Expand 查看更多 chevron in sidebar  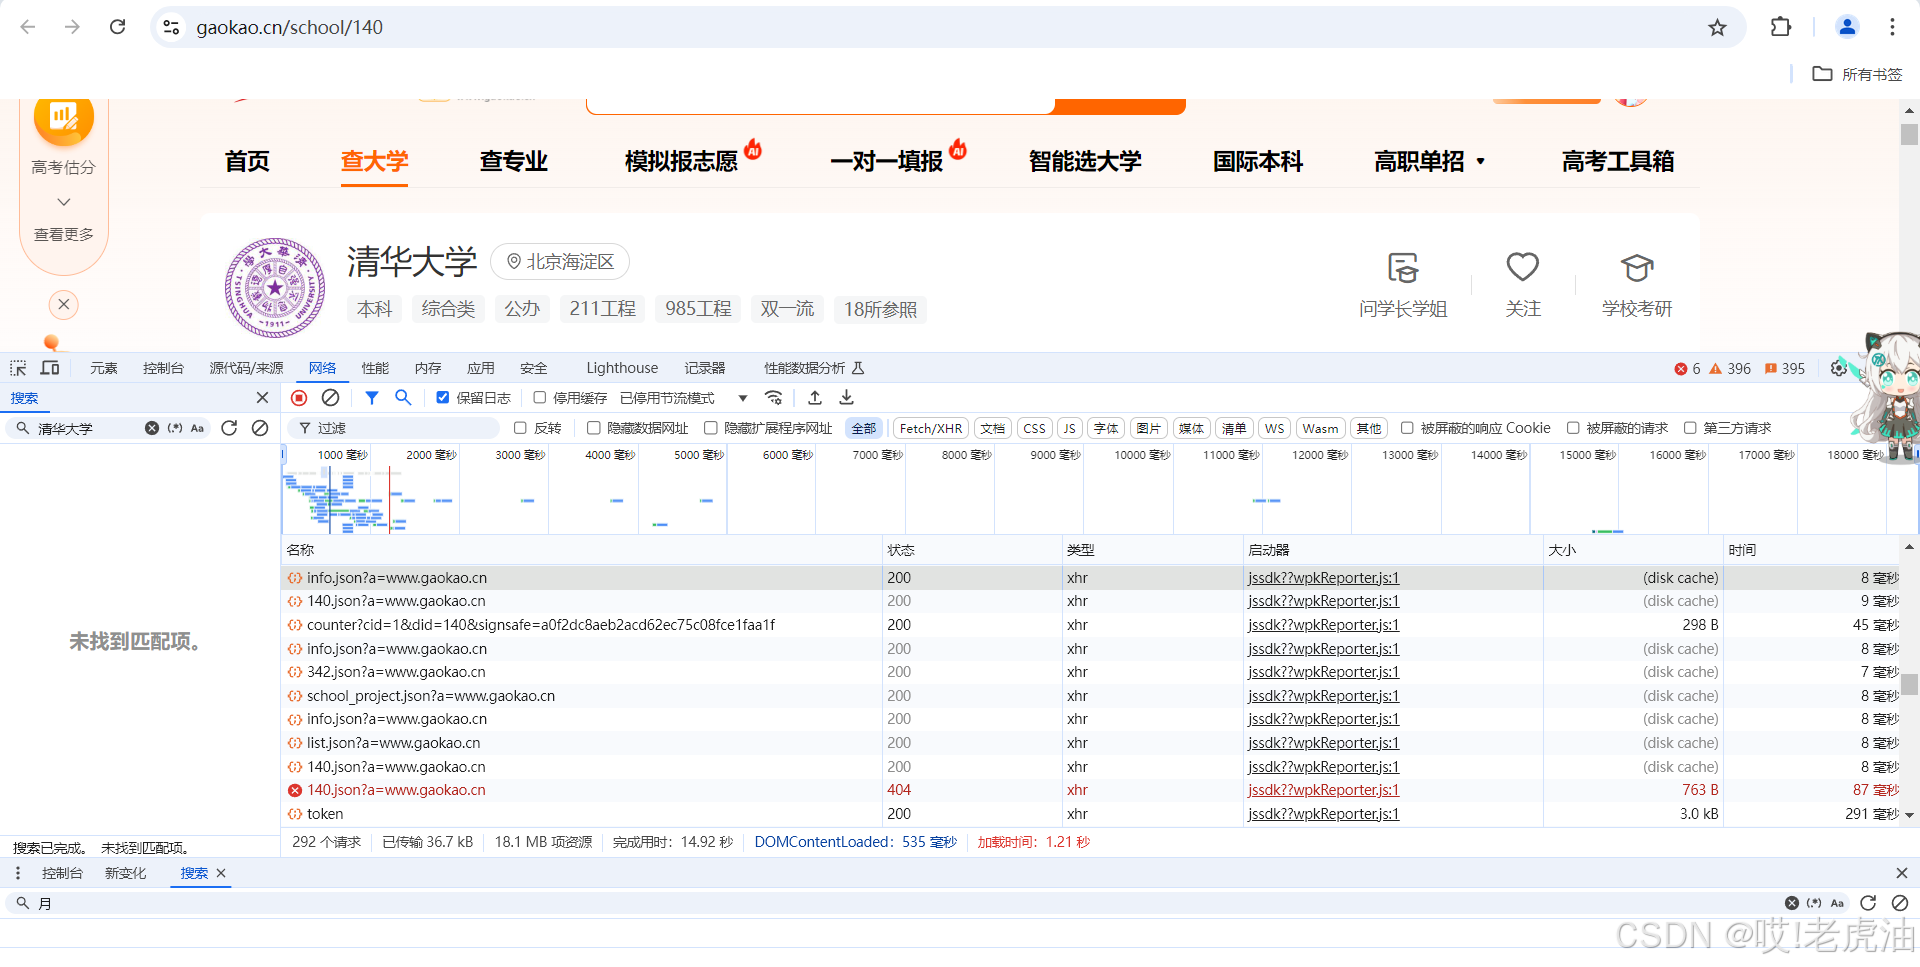point(64,202)
